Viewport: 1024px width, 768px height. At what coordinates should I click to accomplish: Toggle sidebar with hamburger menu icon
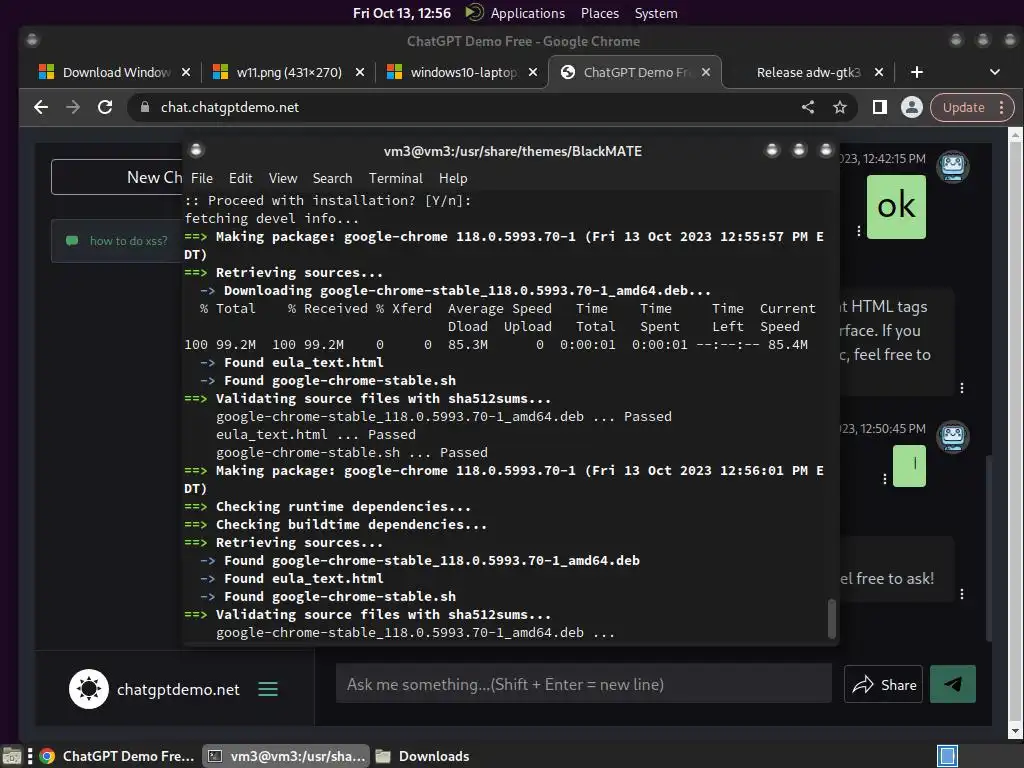click(268, 689)
